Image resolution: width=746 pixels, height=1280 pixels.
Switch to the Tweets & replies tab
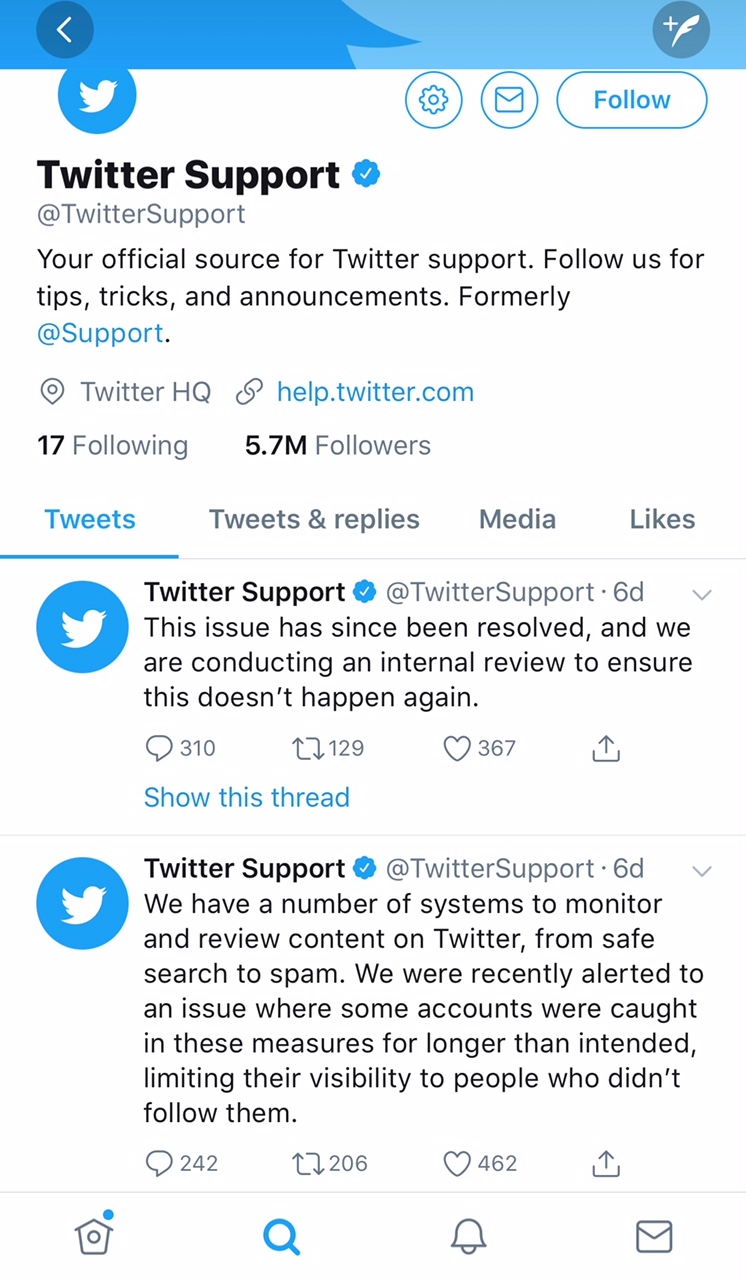(314, 519)
